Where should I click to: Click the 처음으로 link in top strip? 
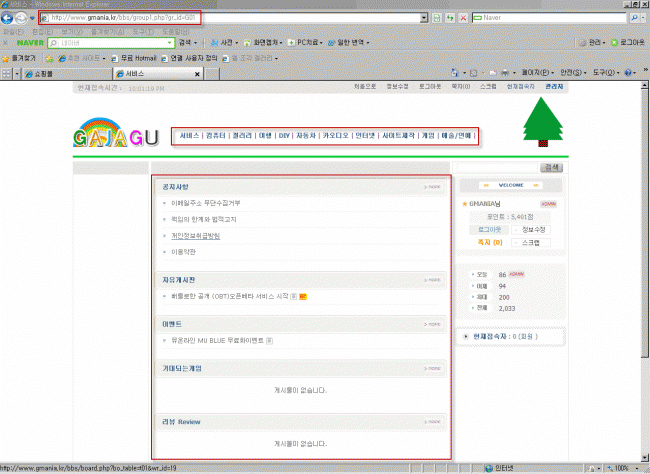[365, 86]
